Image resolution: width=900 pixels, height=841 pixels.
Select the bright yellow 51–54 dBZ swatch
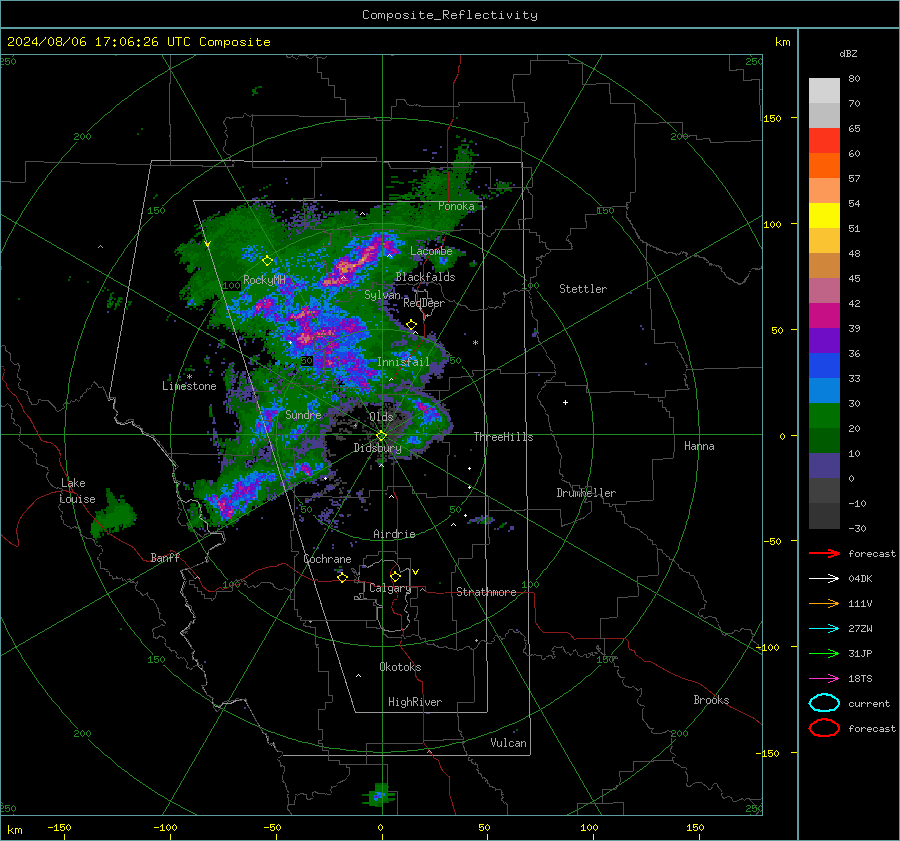(824, 216)
